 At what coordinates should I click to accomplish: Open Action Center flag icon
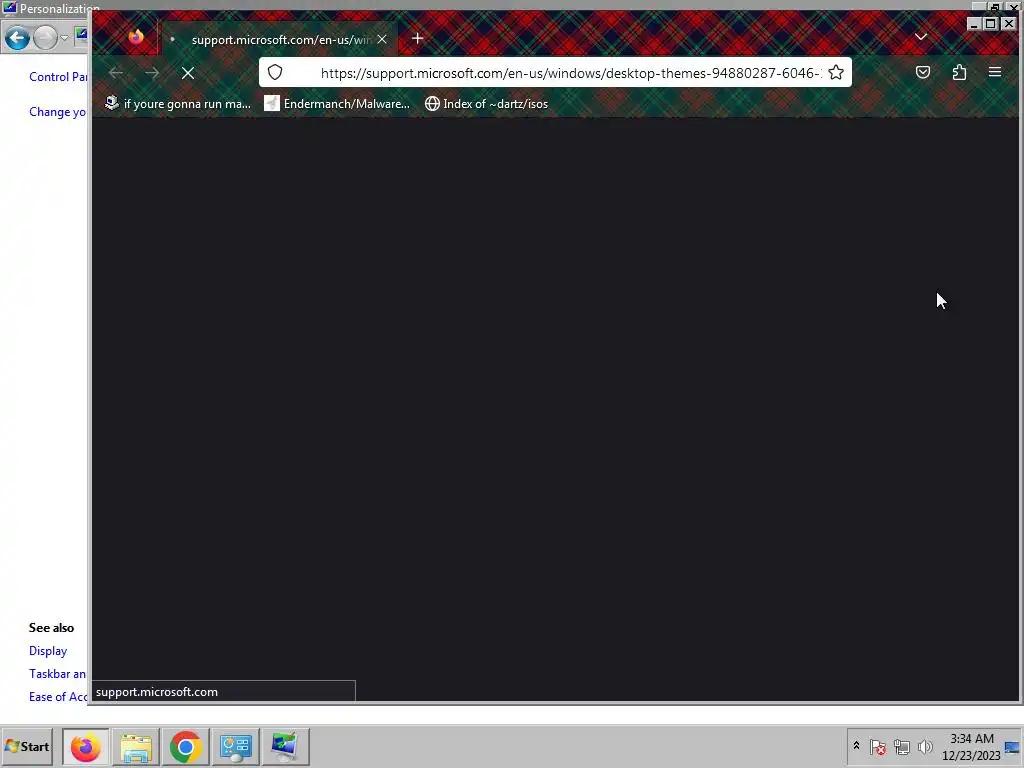(878, 746)
